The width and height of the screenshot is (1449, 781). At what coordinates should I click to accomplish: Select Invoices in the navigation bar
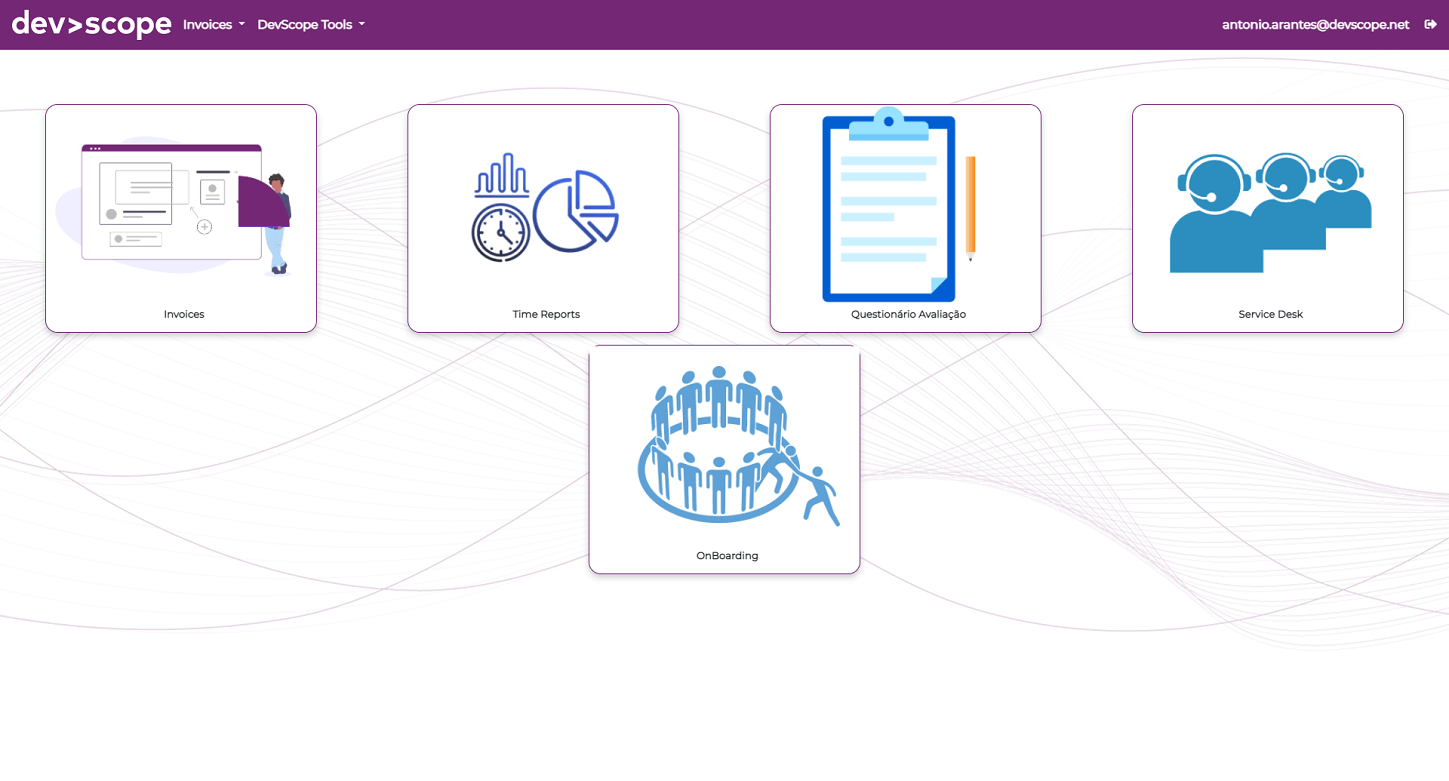[206, 24]
